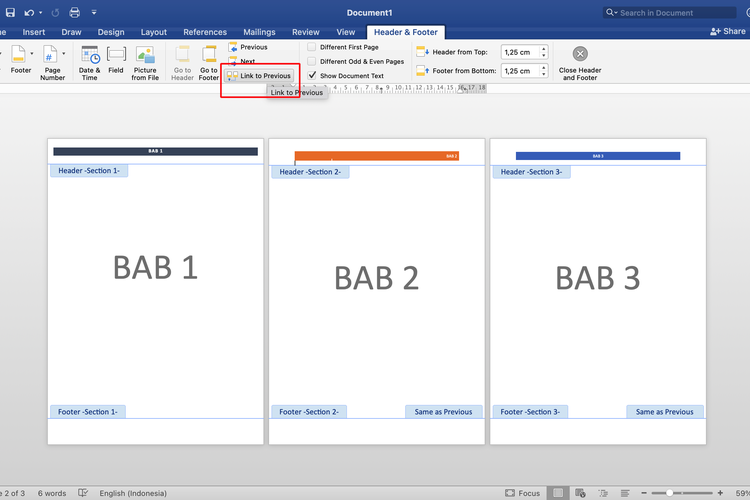Click the Header -Section 2- label
This screenshot has width=750, height=500.
(x=310, y=172)
